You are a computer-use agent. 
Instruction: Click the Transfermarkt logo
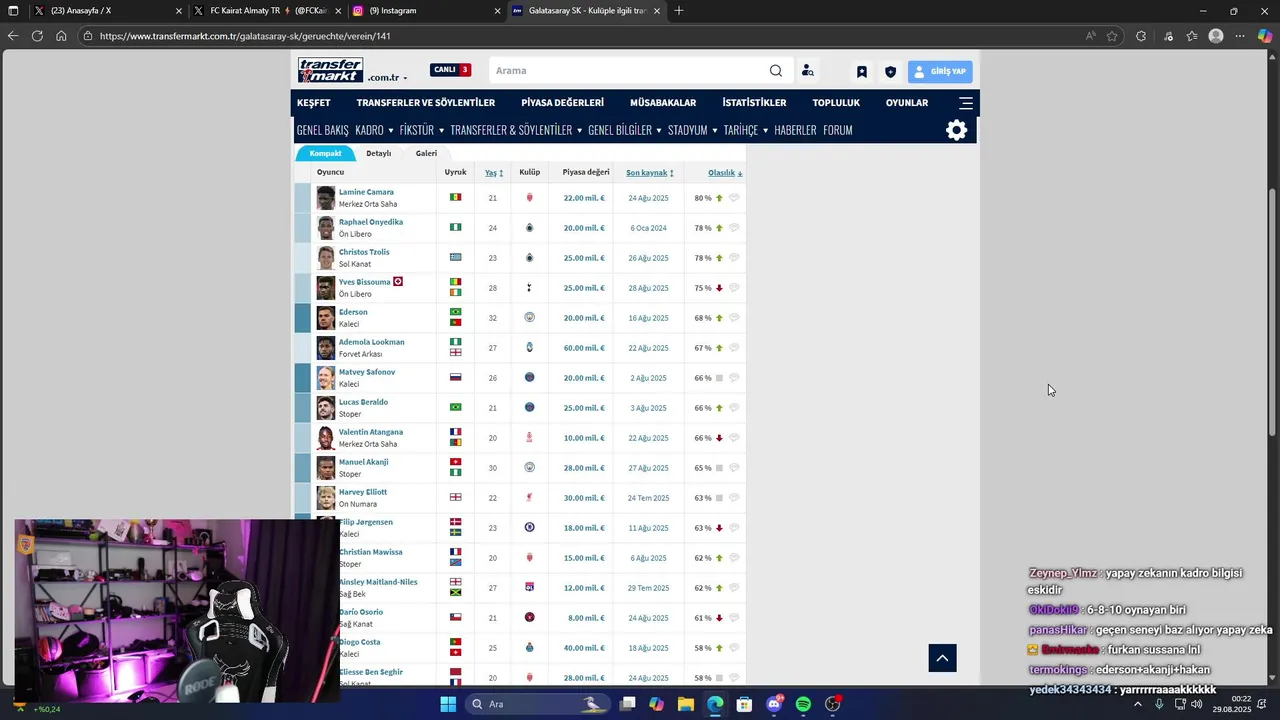click(330, 70)
